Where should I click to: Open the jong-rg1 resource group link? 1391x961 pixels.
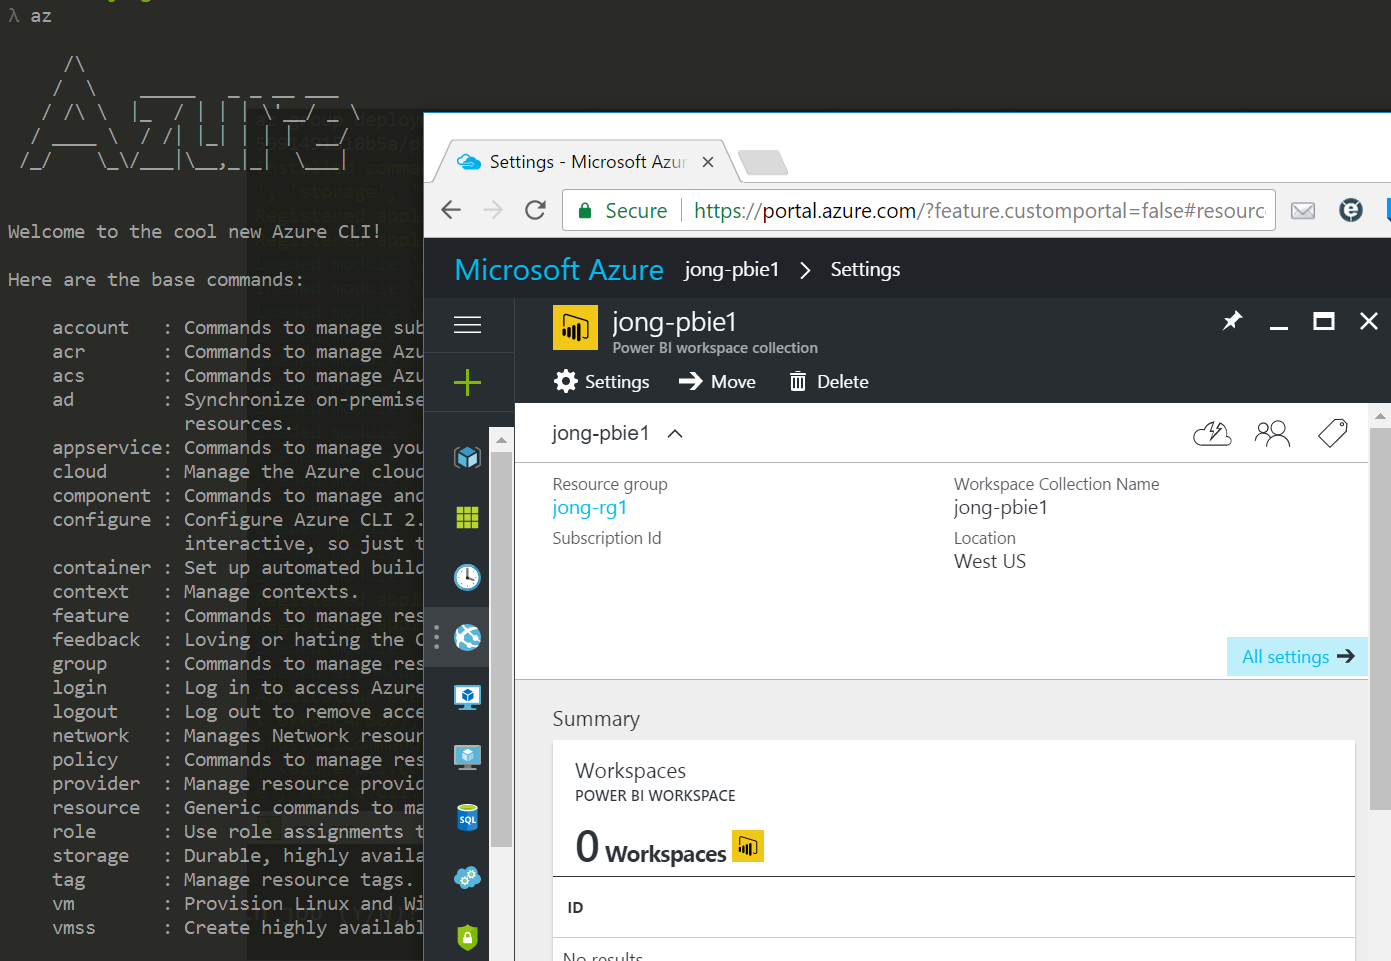pos(590,508)
